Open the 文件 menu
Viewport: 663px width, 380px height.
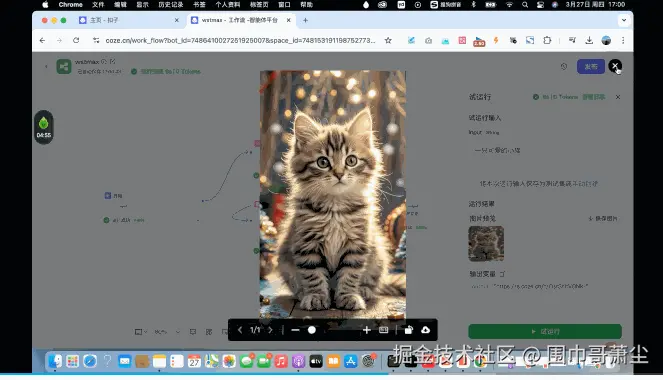[x=98, y=5]
